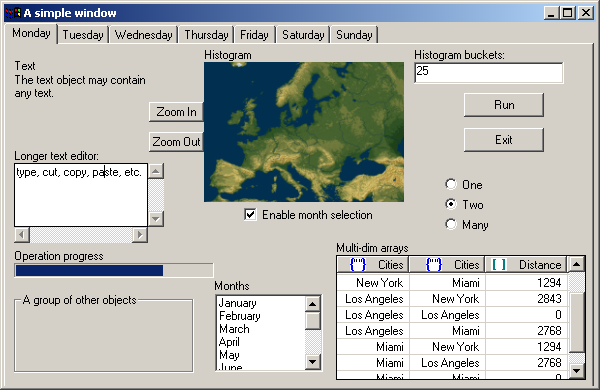Uncheck Enable month selection checkbox

coord(250,215)
